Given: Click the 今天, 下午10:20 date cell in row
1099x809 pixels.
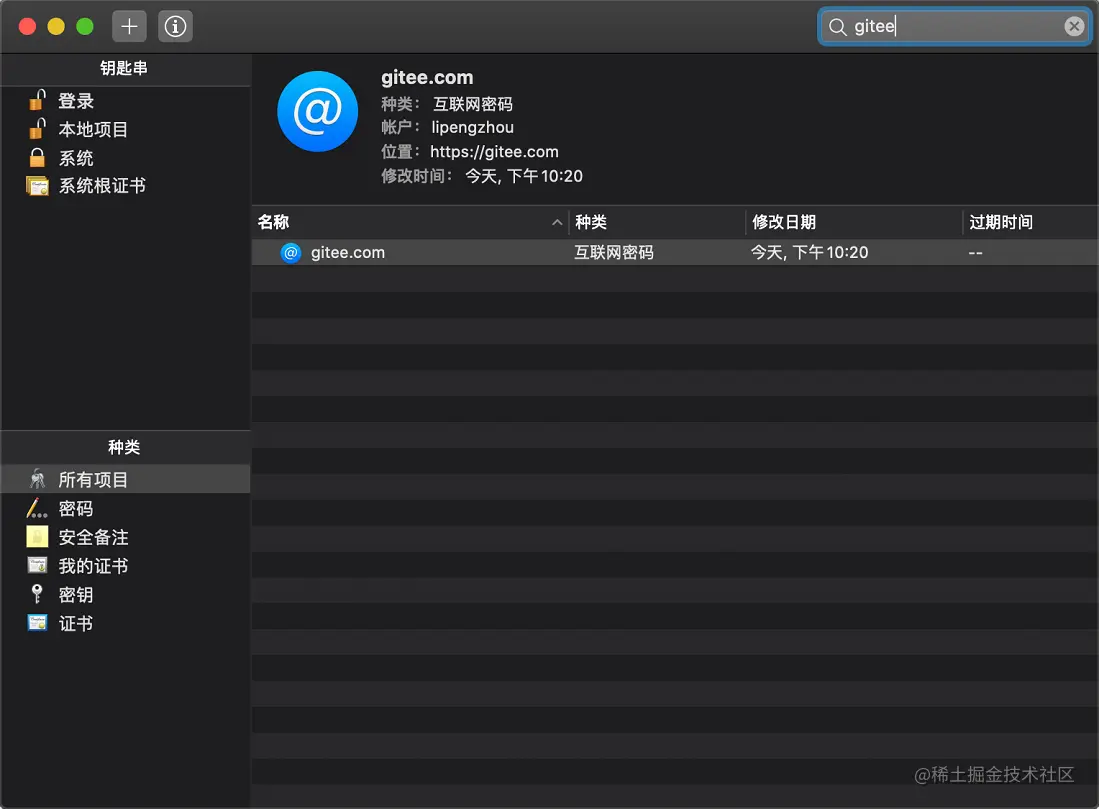Looking at the screenshot, I should pos(810,252).
